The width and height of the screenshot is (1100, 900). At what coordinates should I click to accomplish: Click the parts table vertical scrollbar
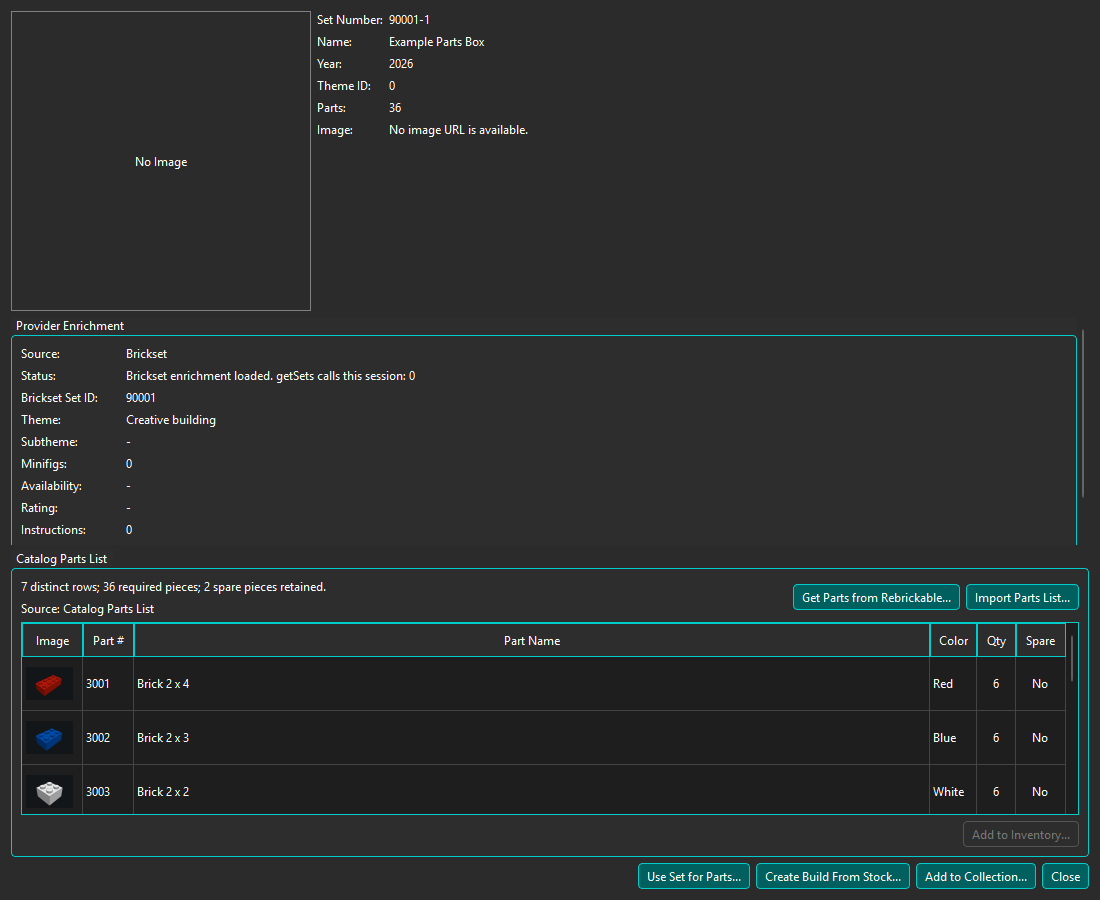[x=1071, y=659]
